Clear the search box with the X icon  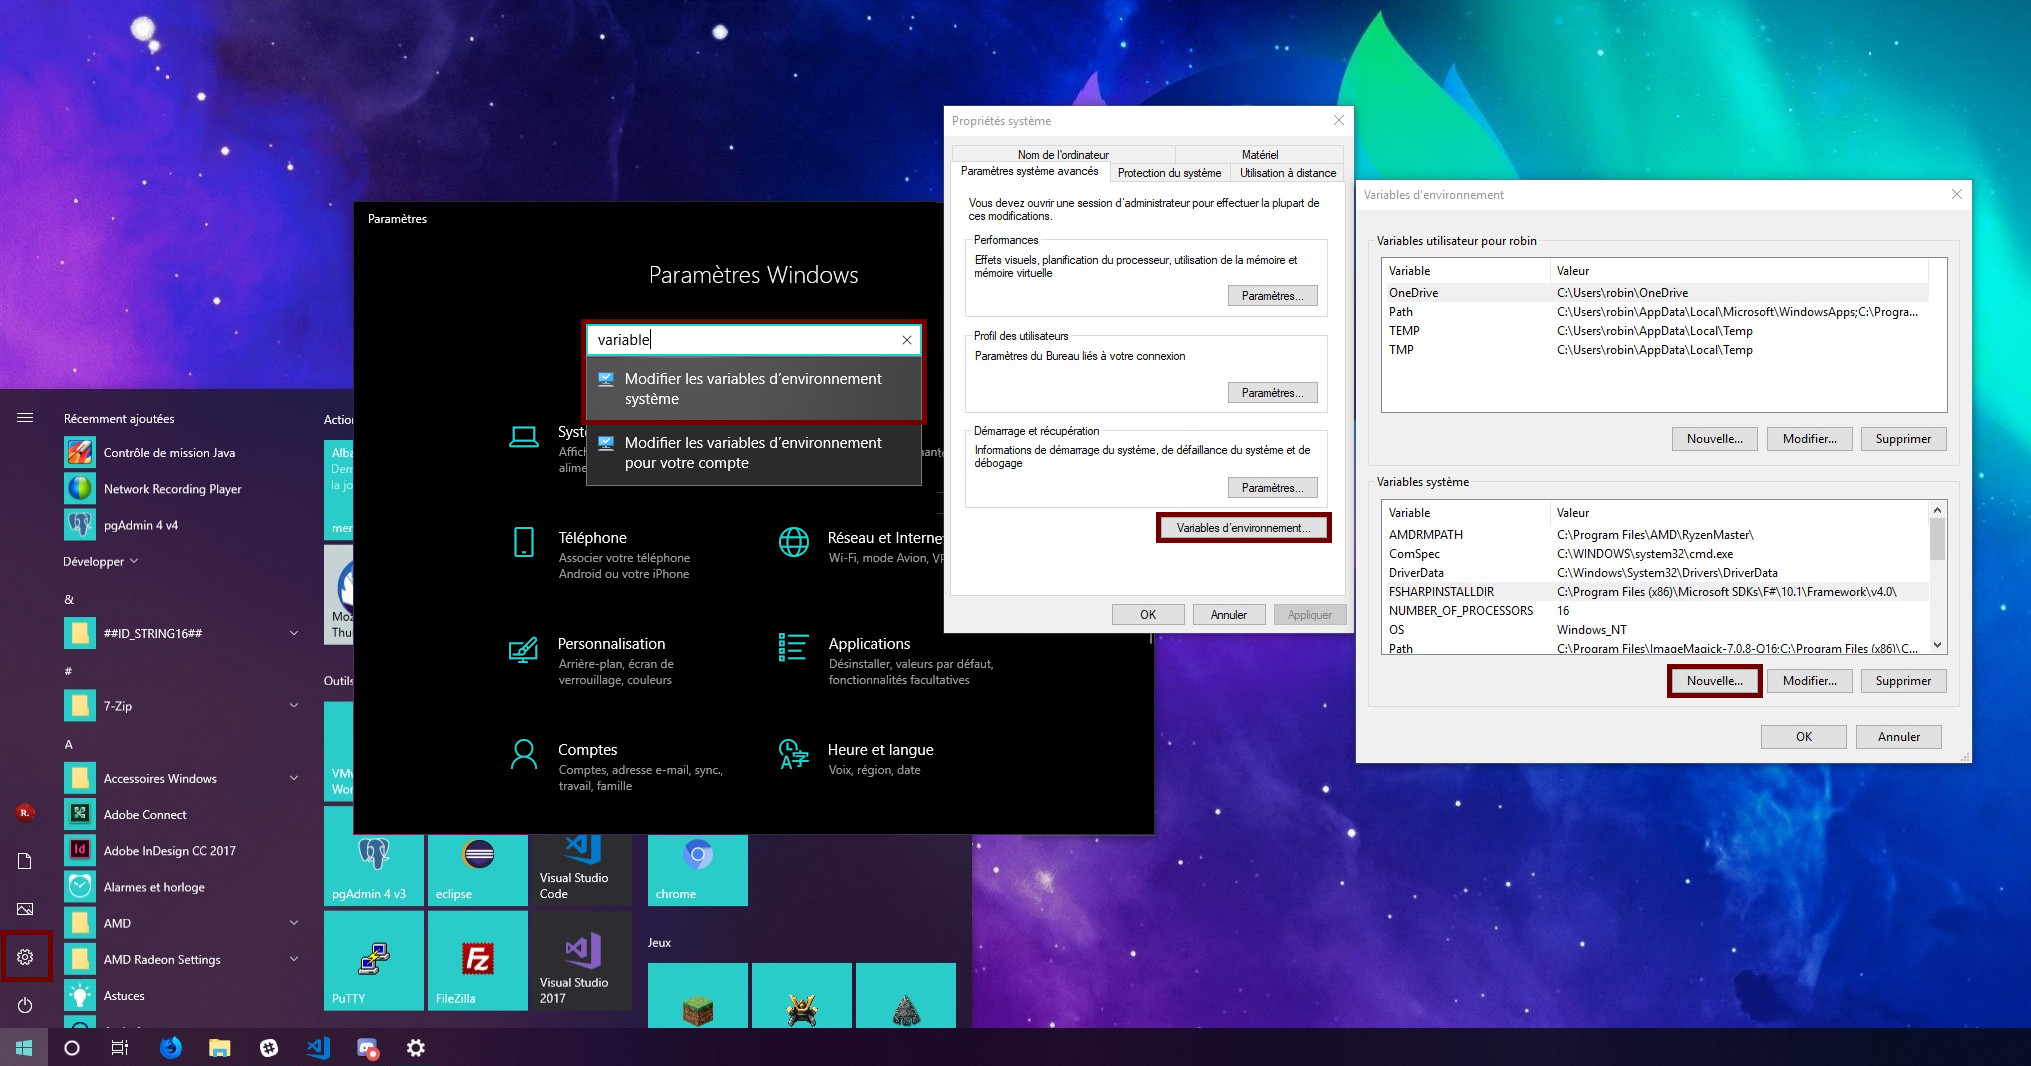click(x=906, y=340)
